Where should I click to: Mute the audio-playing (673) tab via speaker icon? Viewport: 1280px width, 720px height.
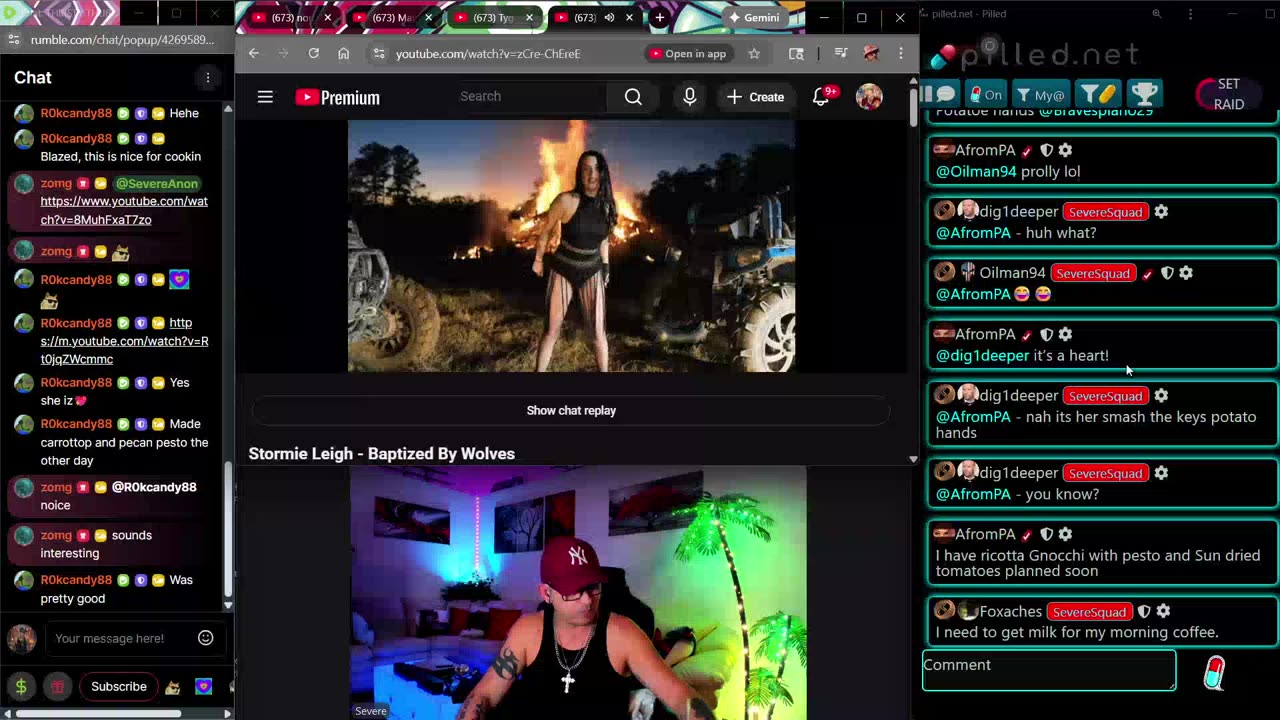click(609, 18)
